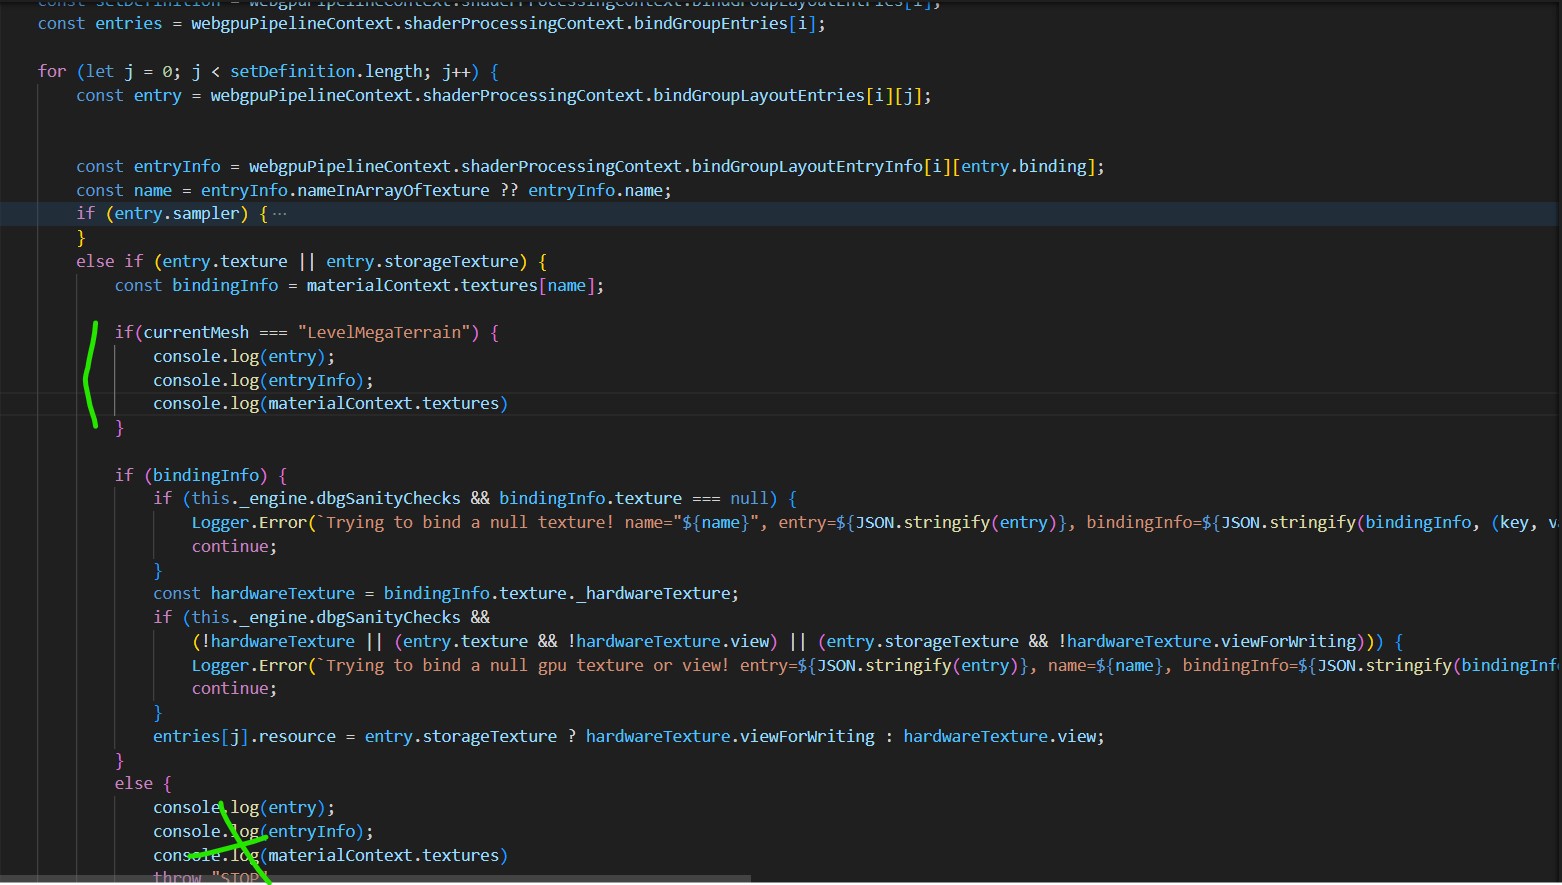Click the 'entry.binding' index expression
This screenshot has height=885, width=1562.
point(1024,167)
